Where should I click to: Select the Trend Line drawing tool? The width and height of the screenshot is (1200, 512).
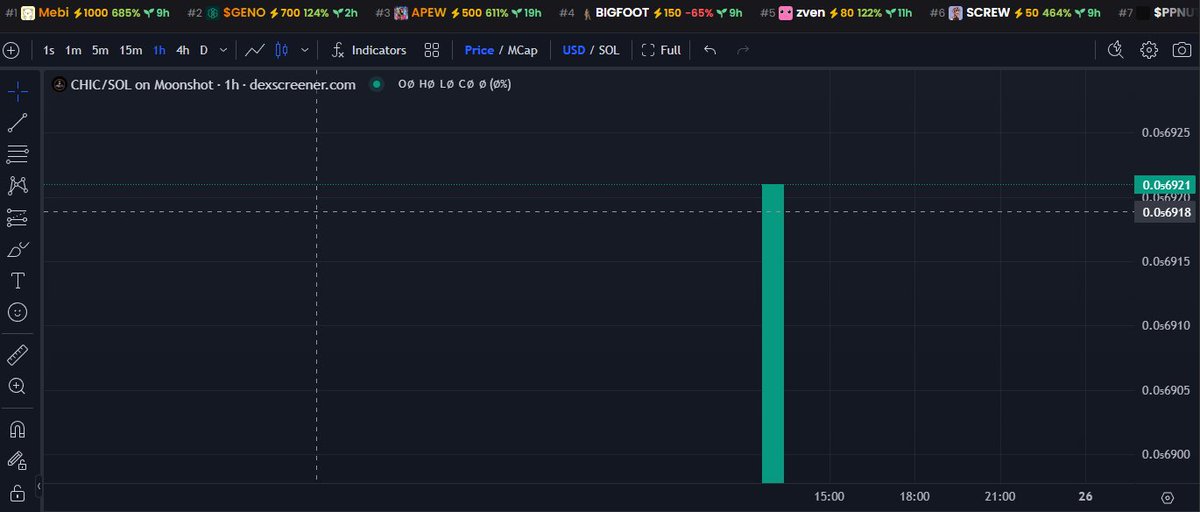(x=17, y=123)
